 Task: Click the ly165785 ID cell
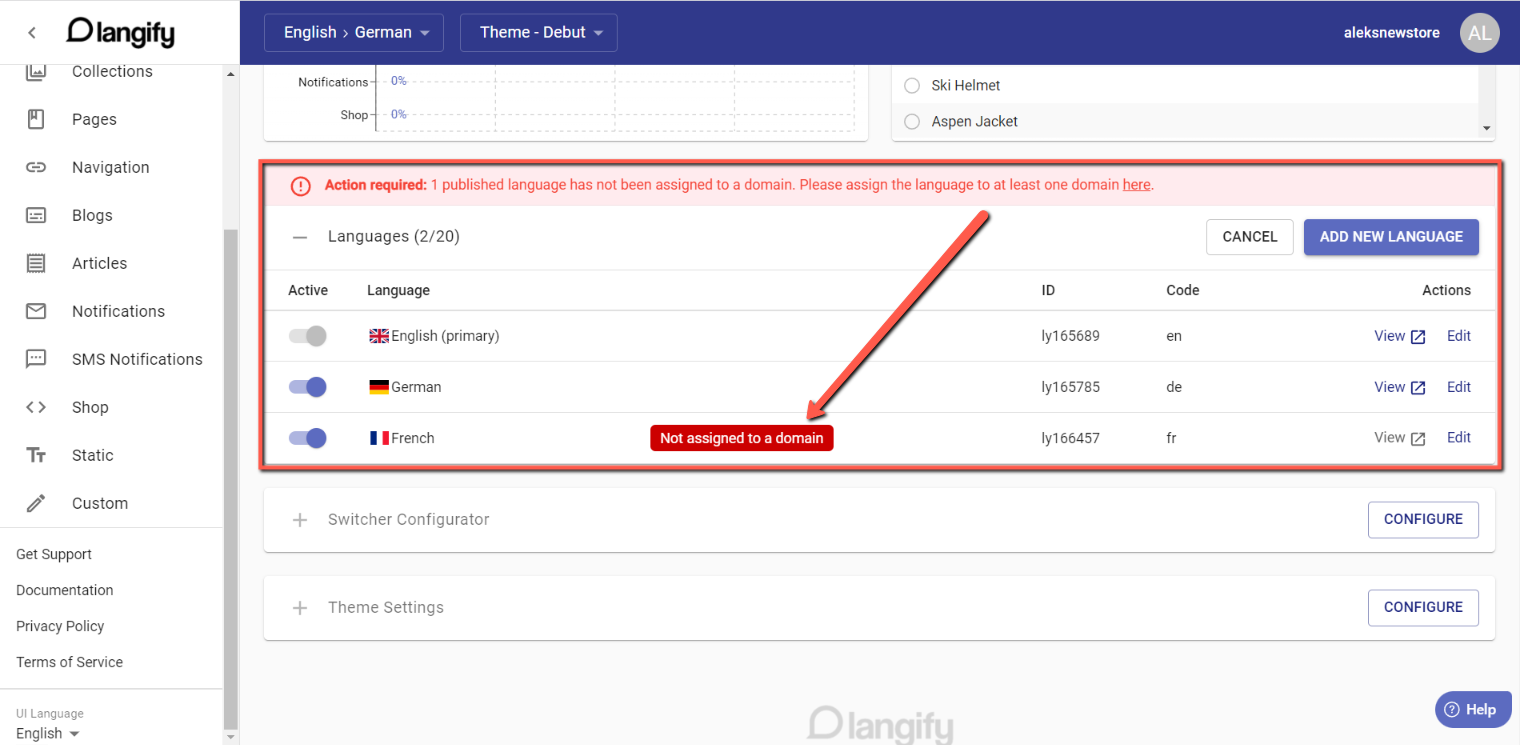[1070, 387]
